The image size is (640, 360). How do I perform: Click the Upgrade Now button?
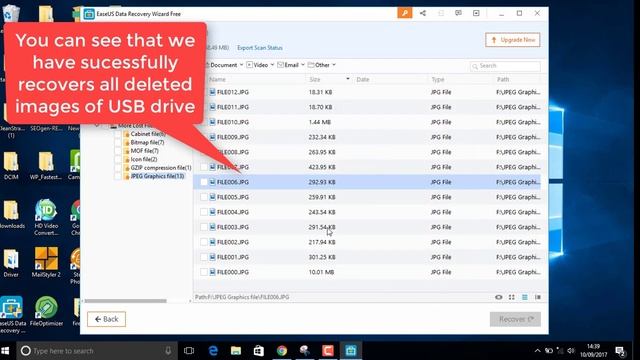[513, 40]
